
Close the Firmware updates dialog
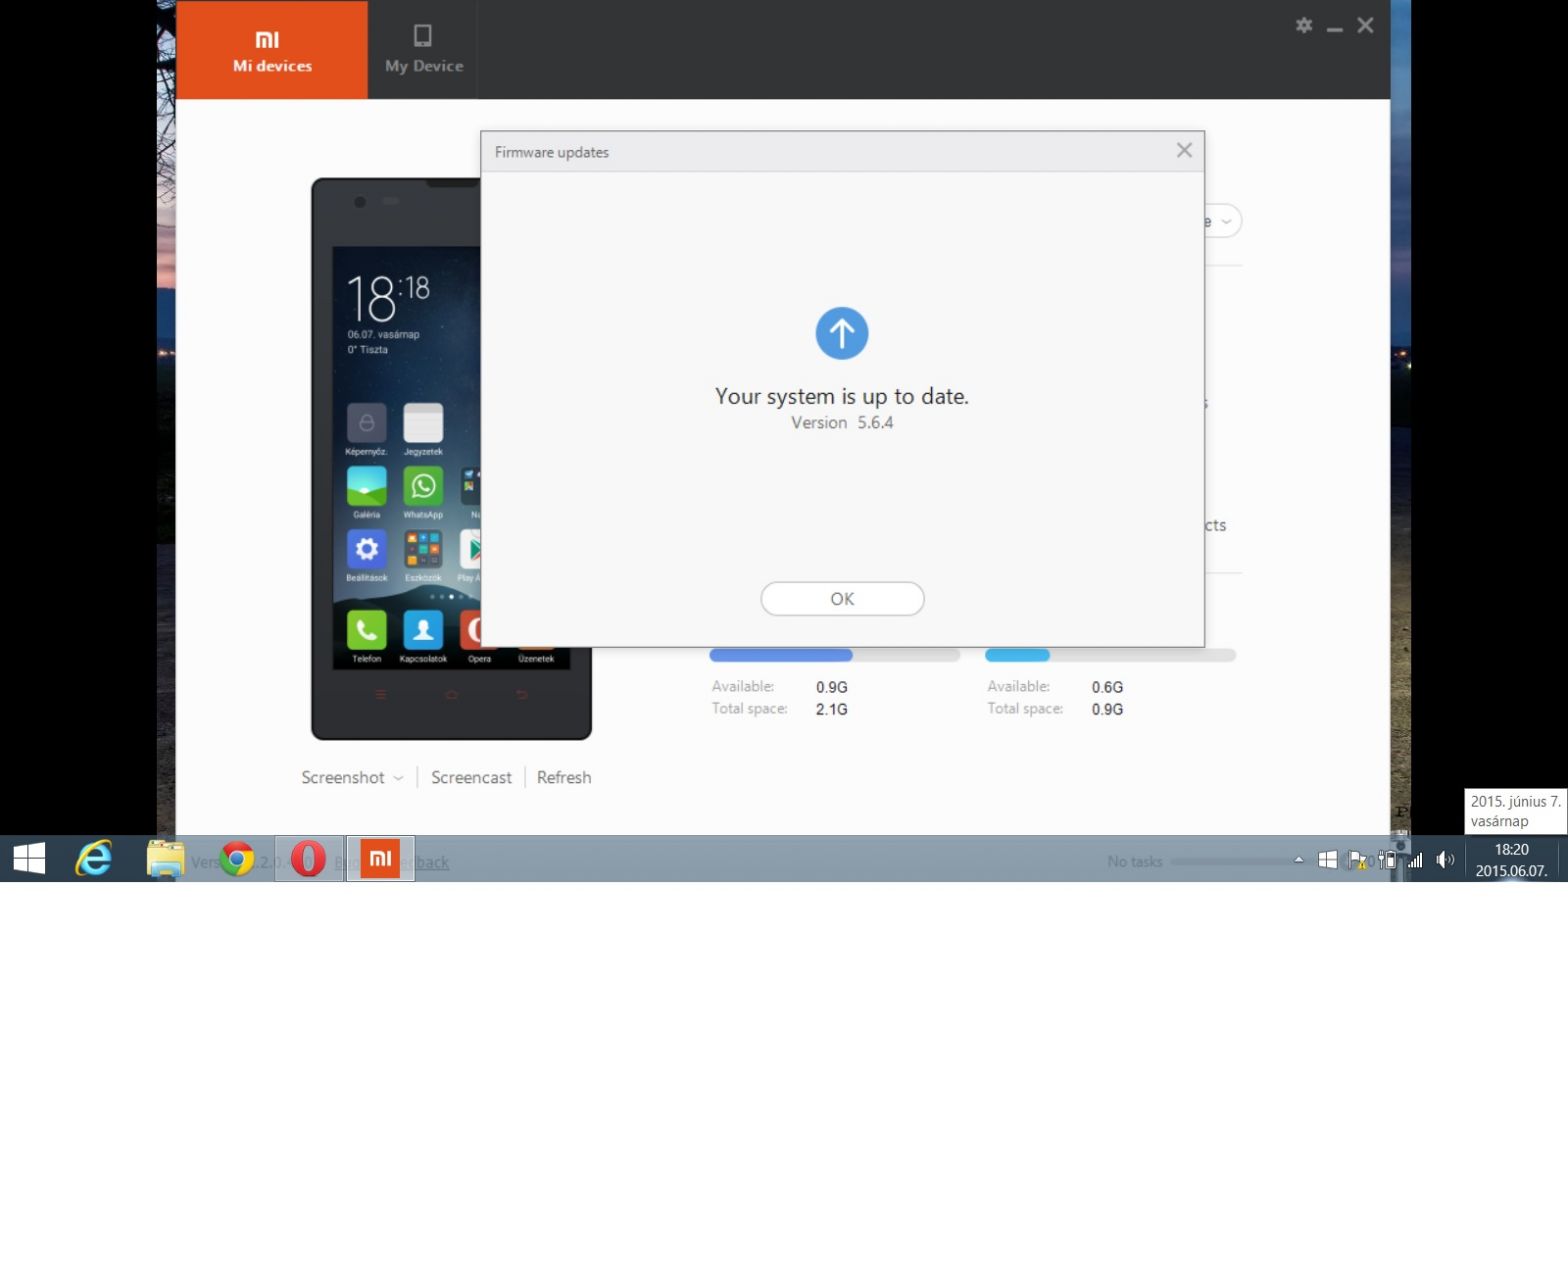point(1184,150)
